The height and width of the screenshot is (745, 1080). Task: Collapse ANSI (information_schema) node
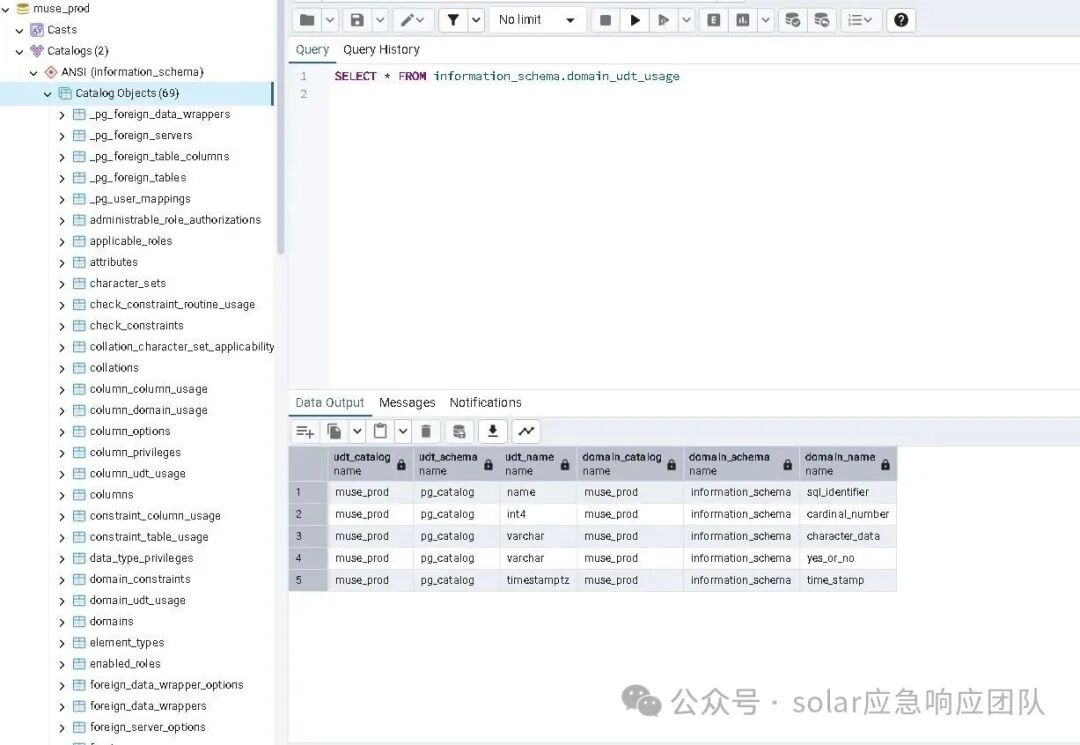(x=33, y=73)
